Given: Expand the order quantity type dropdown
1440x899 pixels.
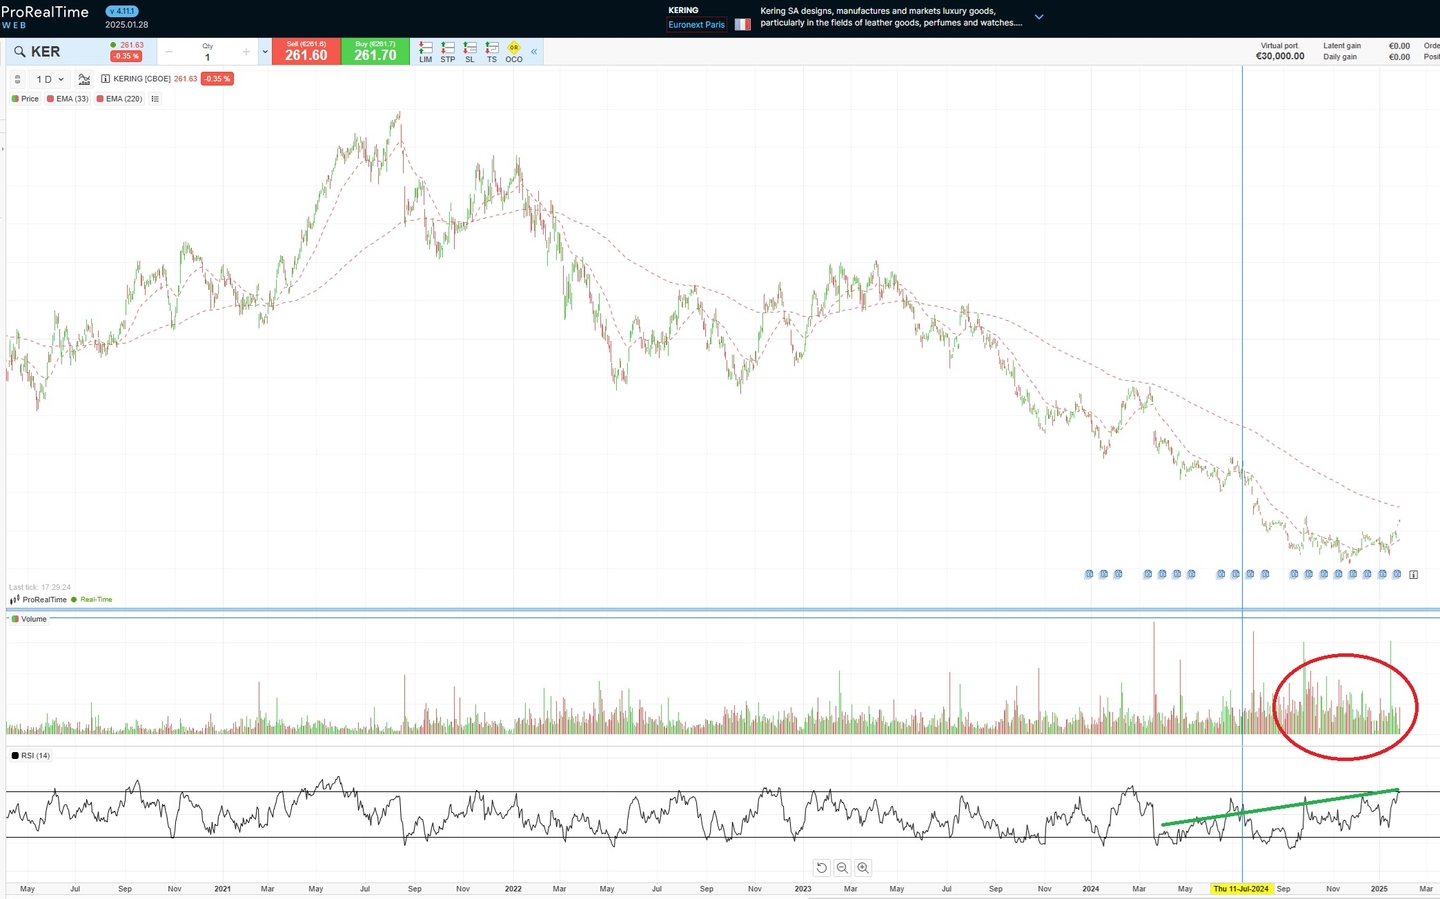Looking at the screenshot, I should coord(263,51).
